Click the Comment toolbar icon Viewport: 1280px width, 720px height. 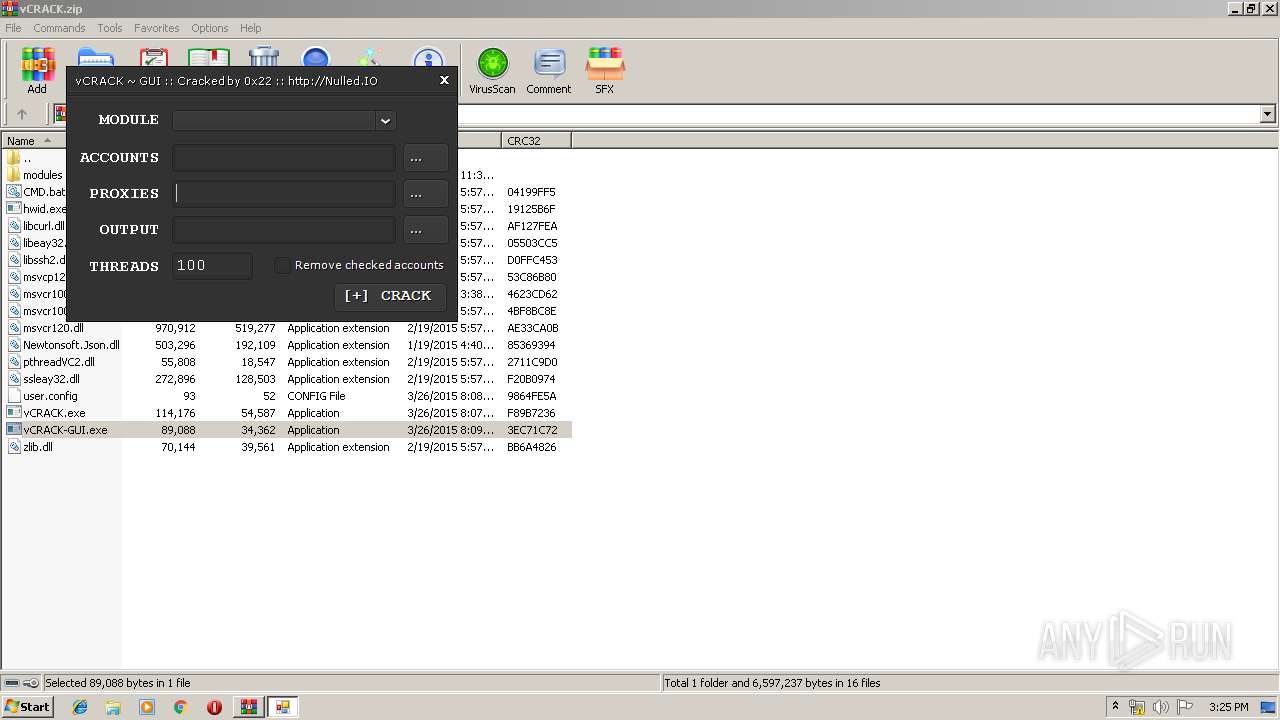click(x=549, y=71)
